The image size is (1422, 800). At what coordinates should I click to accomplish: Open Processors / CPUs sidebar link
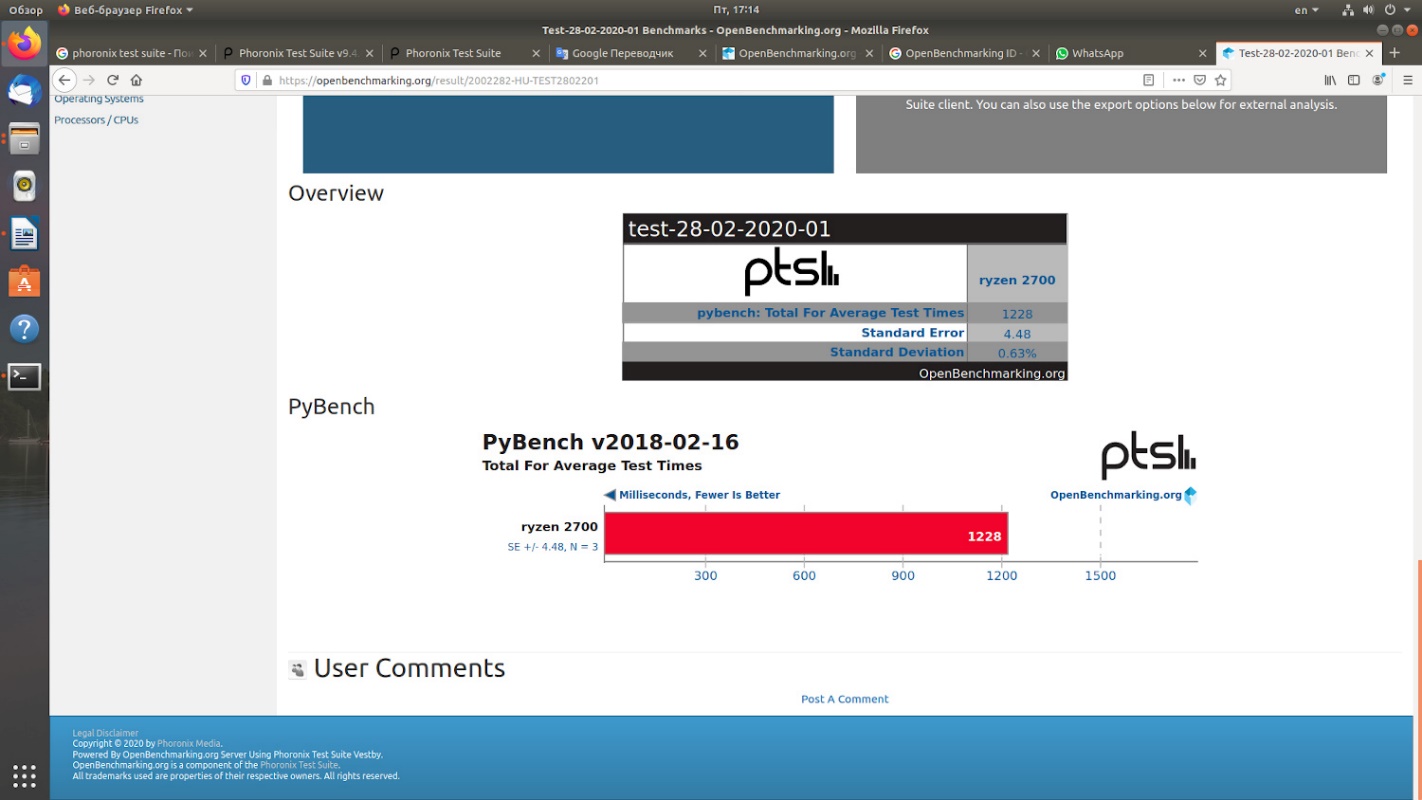pyautogui.click(x=96, y=120)
